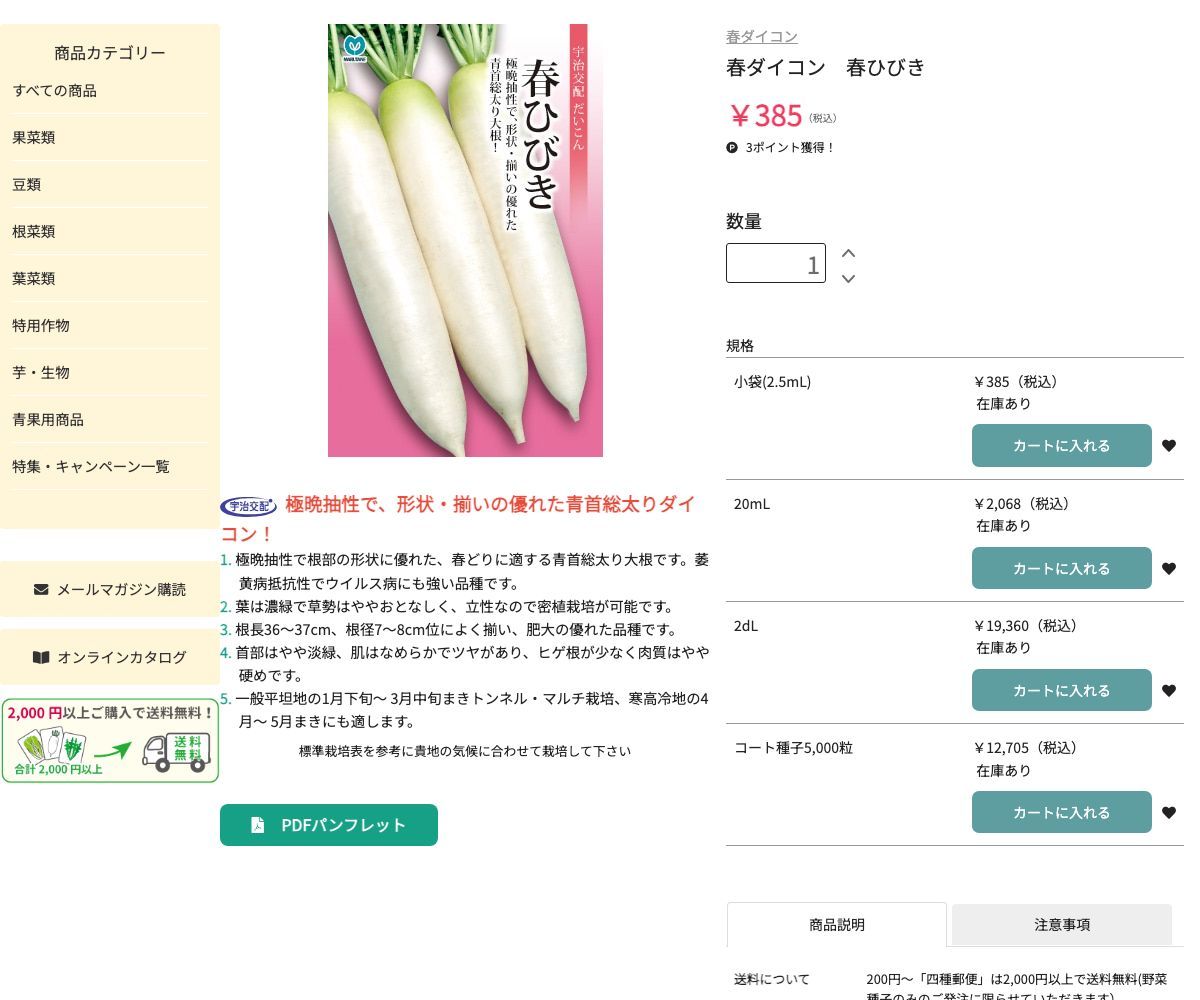This screenshot has height=1000, width=1200.
Task: Decrease quantity with the down arrow
Action: coord(848,279)
